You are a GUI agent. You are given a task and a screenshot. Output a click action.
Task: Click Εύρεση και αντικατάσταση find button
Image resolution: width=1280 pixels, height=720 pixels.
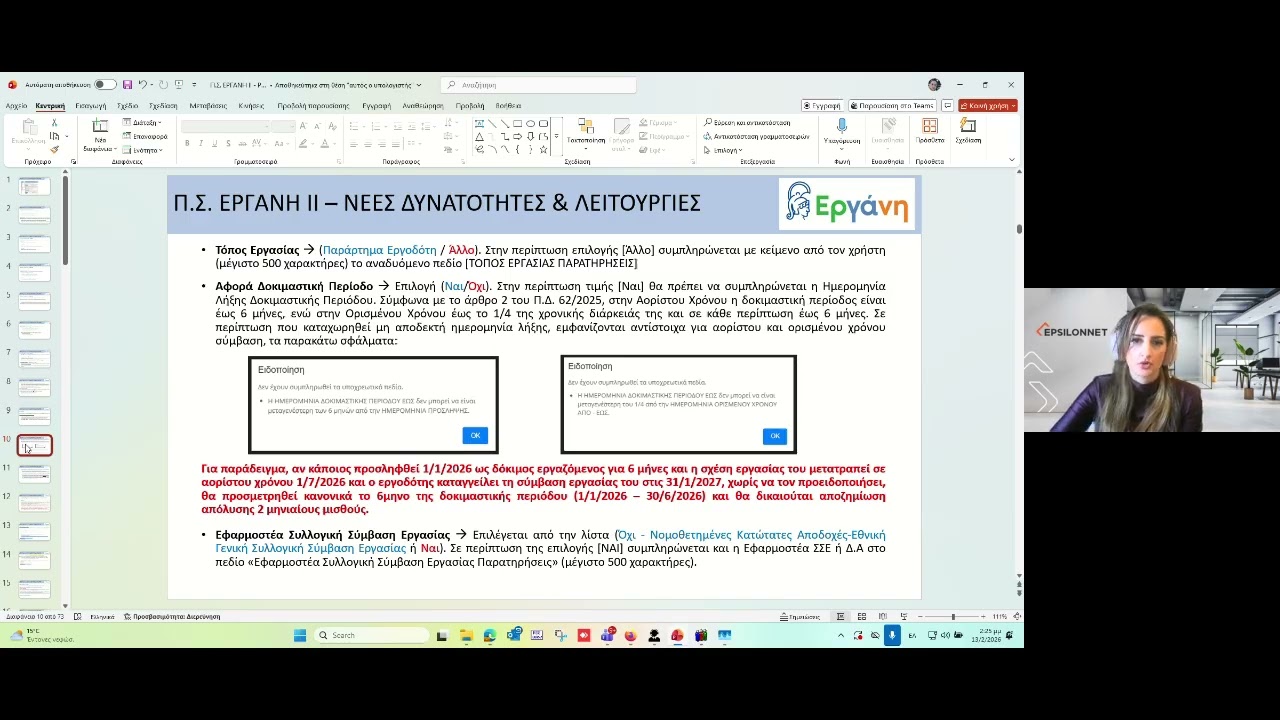pyautogui.click(x=747, y=123)
